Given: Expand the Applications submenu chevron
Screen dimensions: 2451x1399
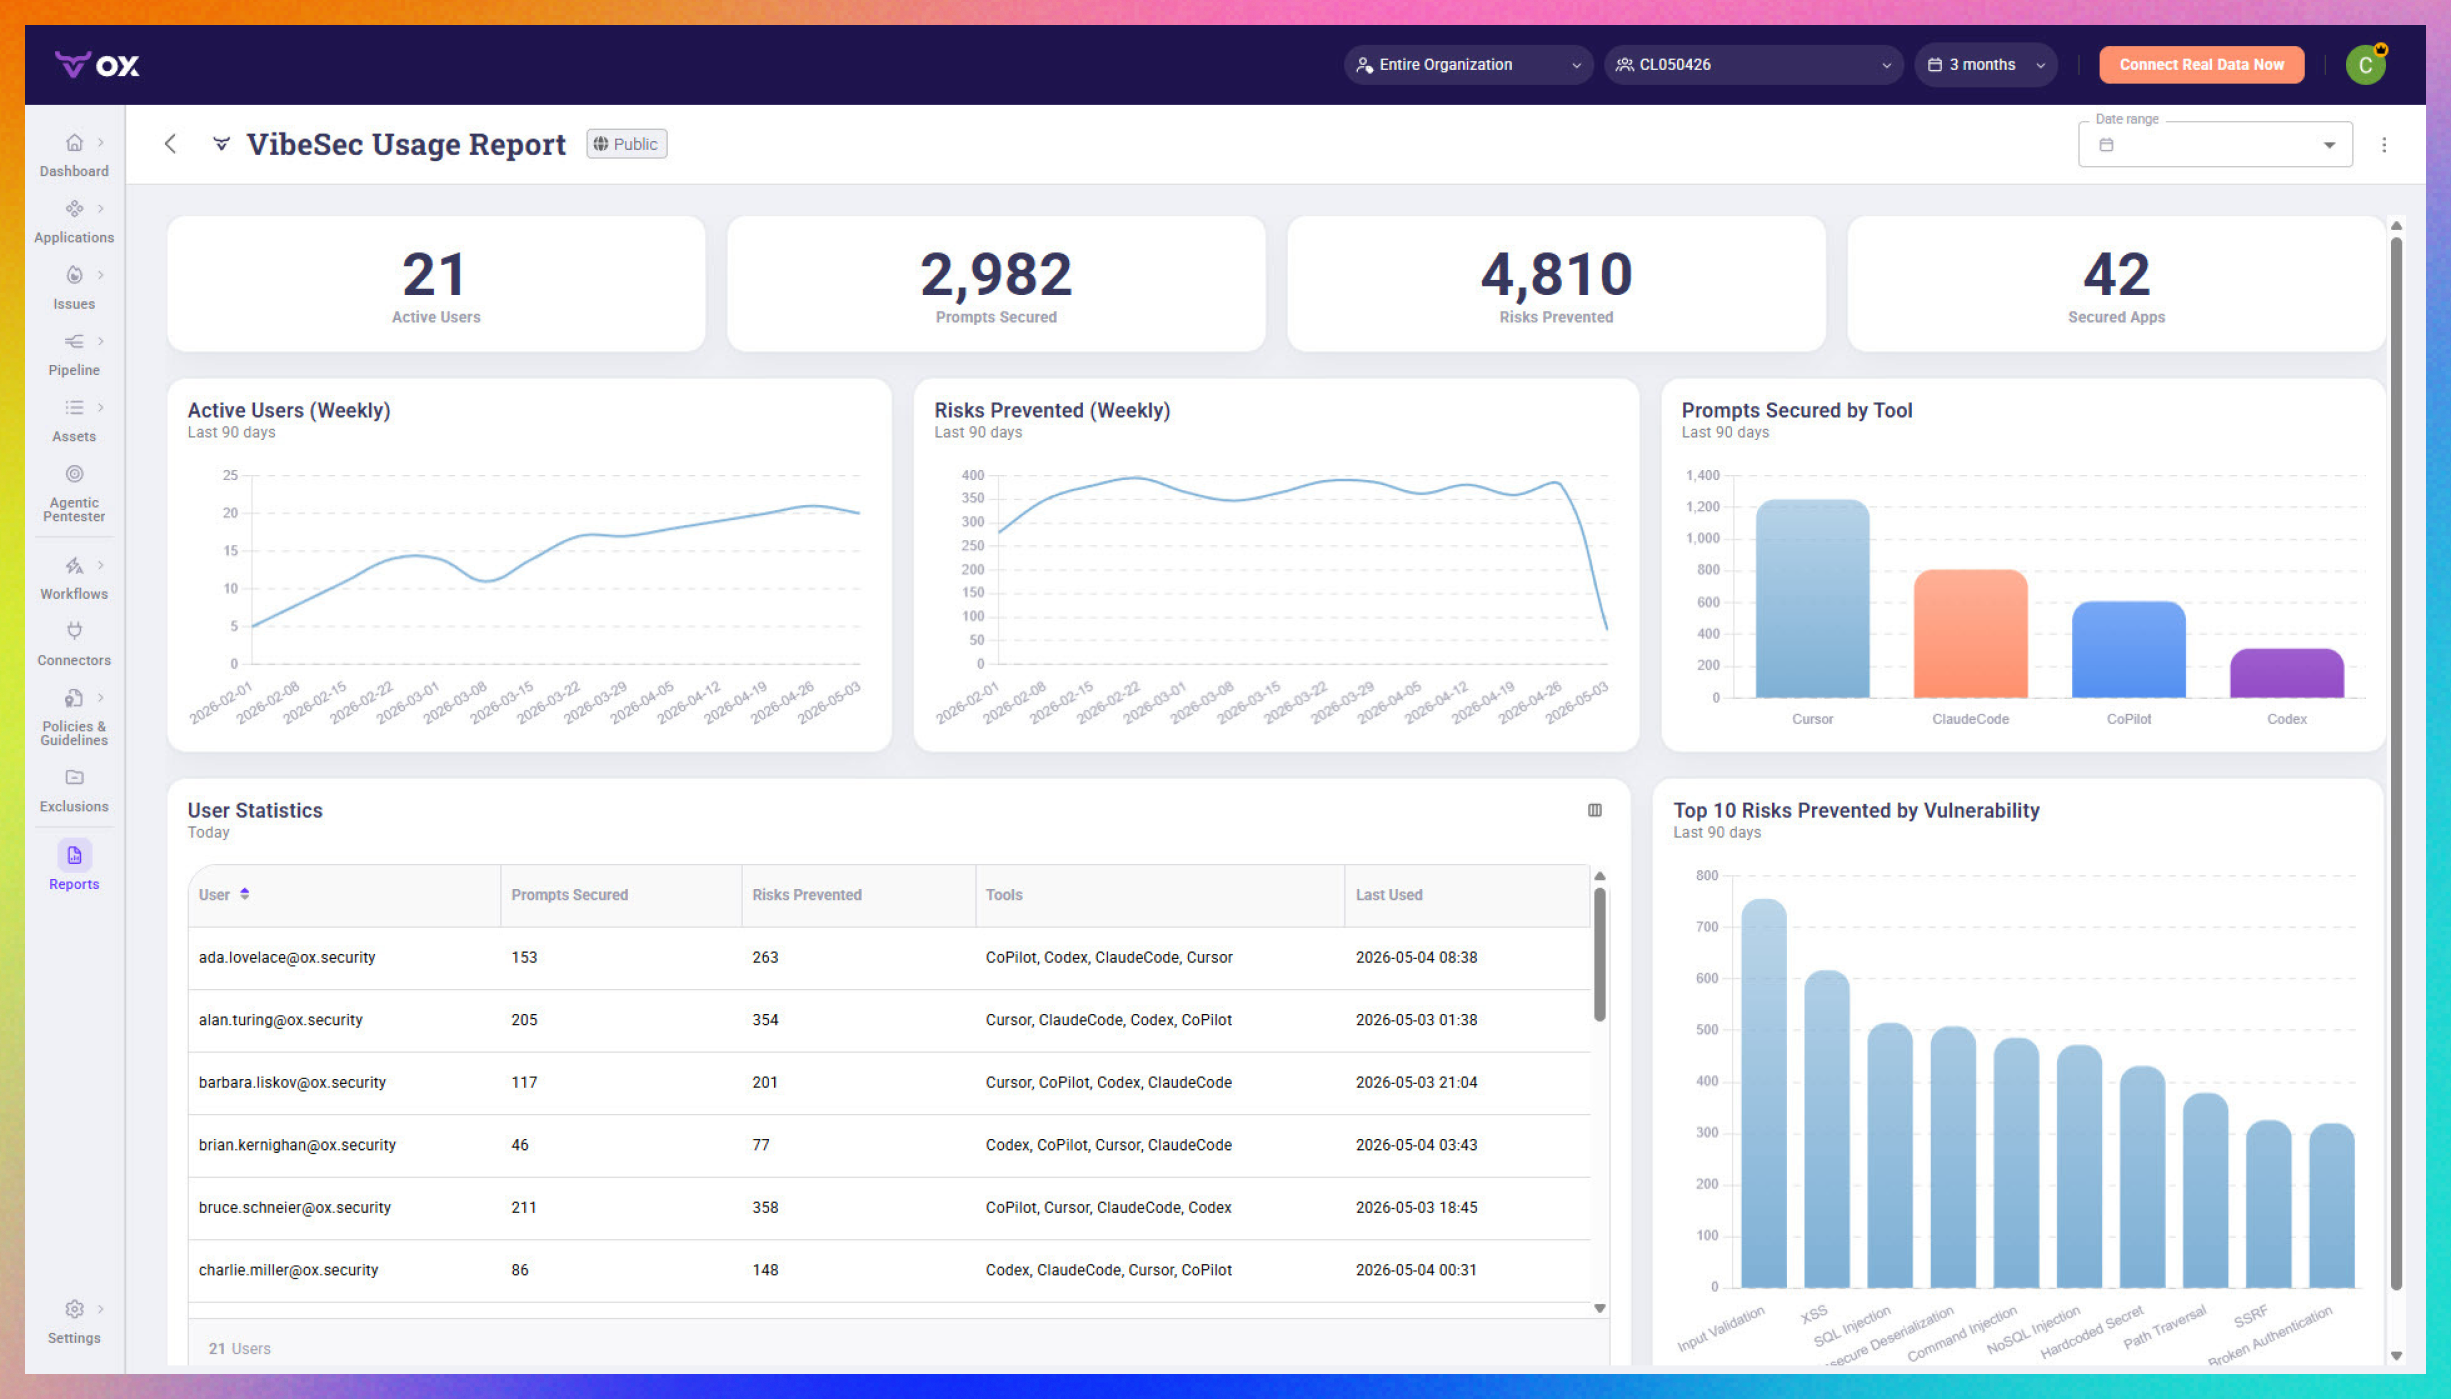Looking at the screenshot, I should pos(101,209).
